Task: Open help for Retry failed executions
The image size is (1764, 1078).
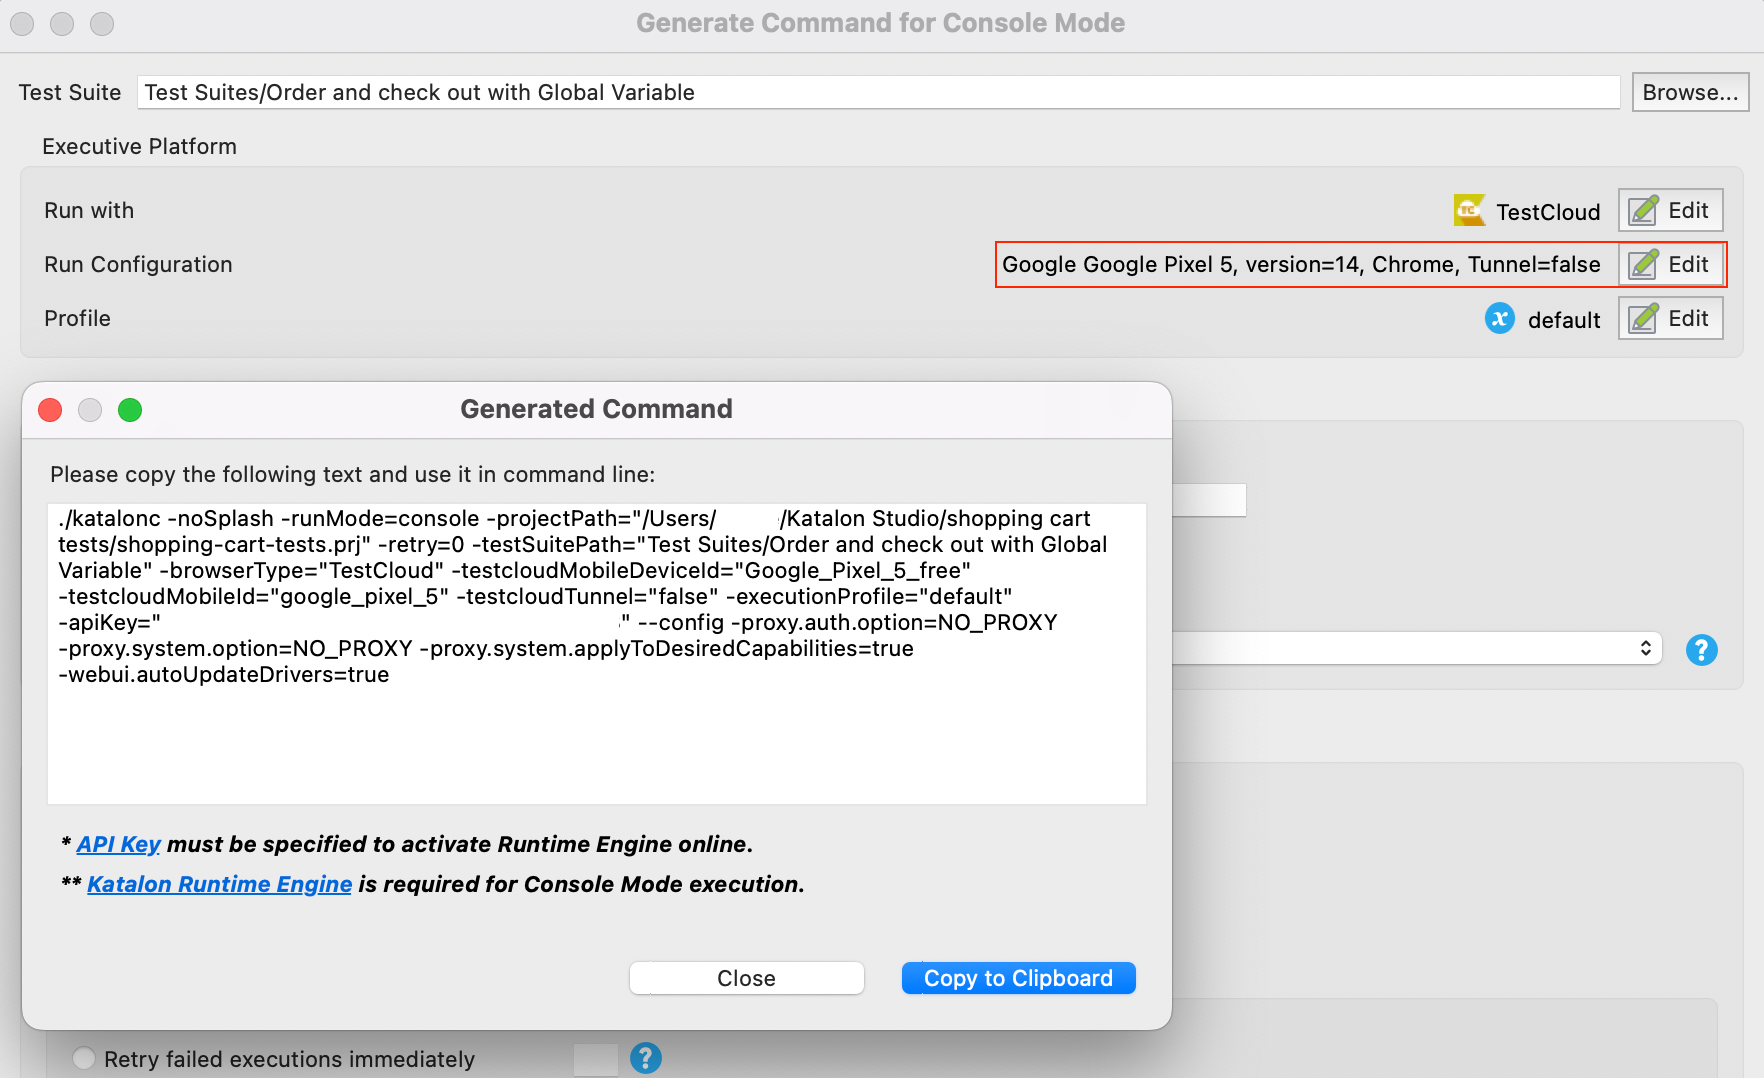Action: click(x=646, y=1058)
